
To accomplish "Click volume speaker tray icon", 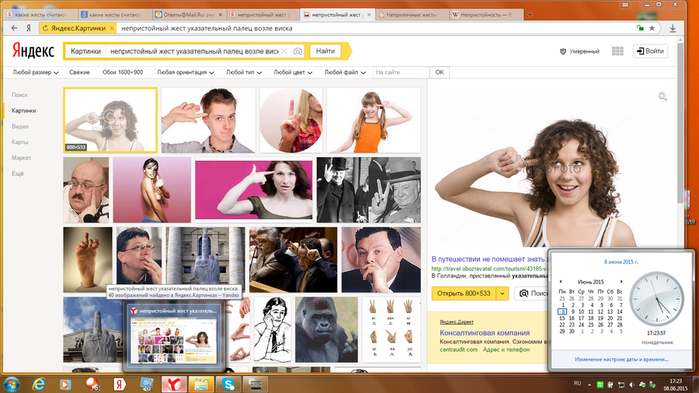I will 632,385.
